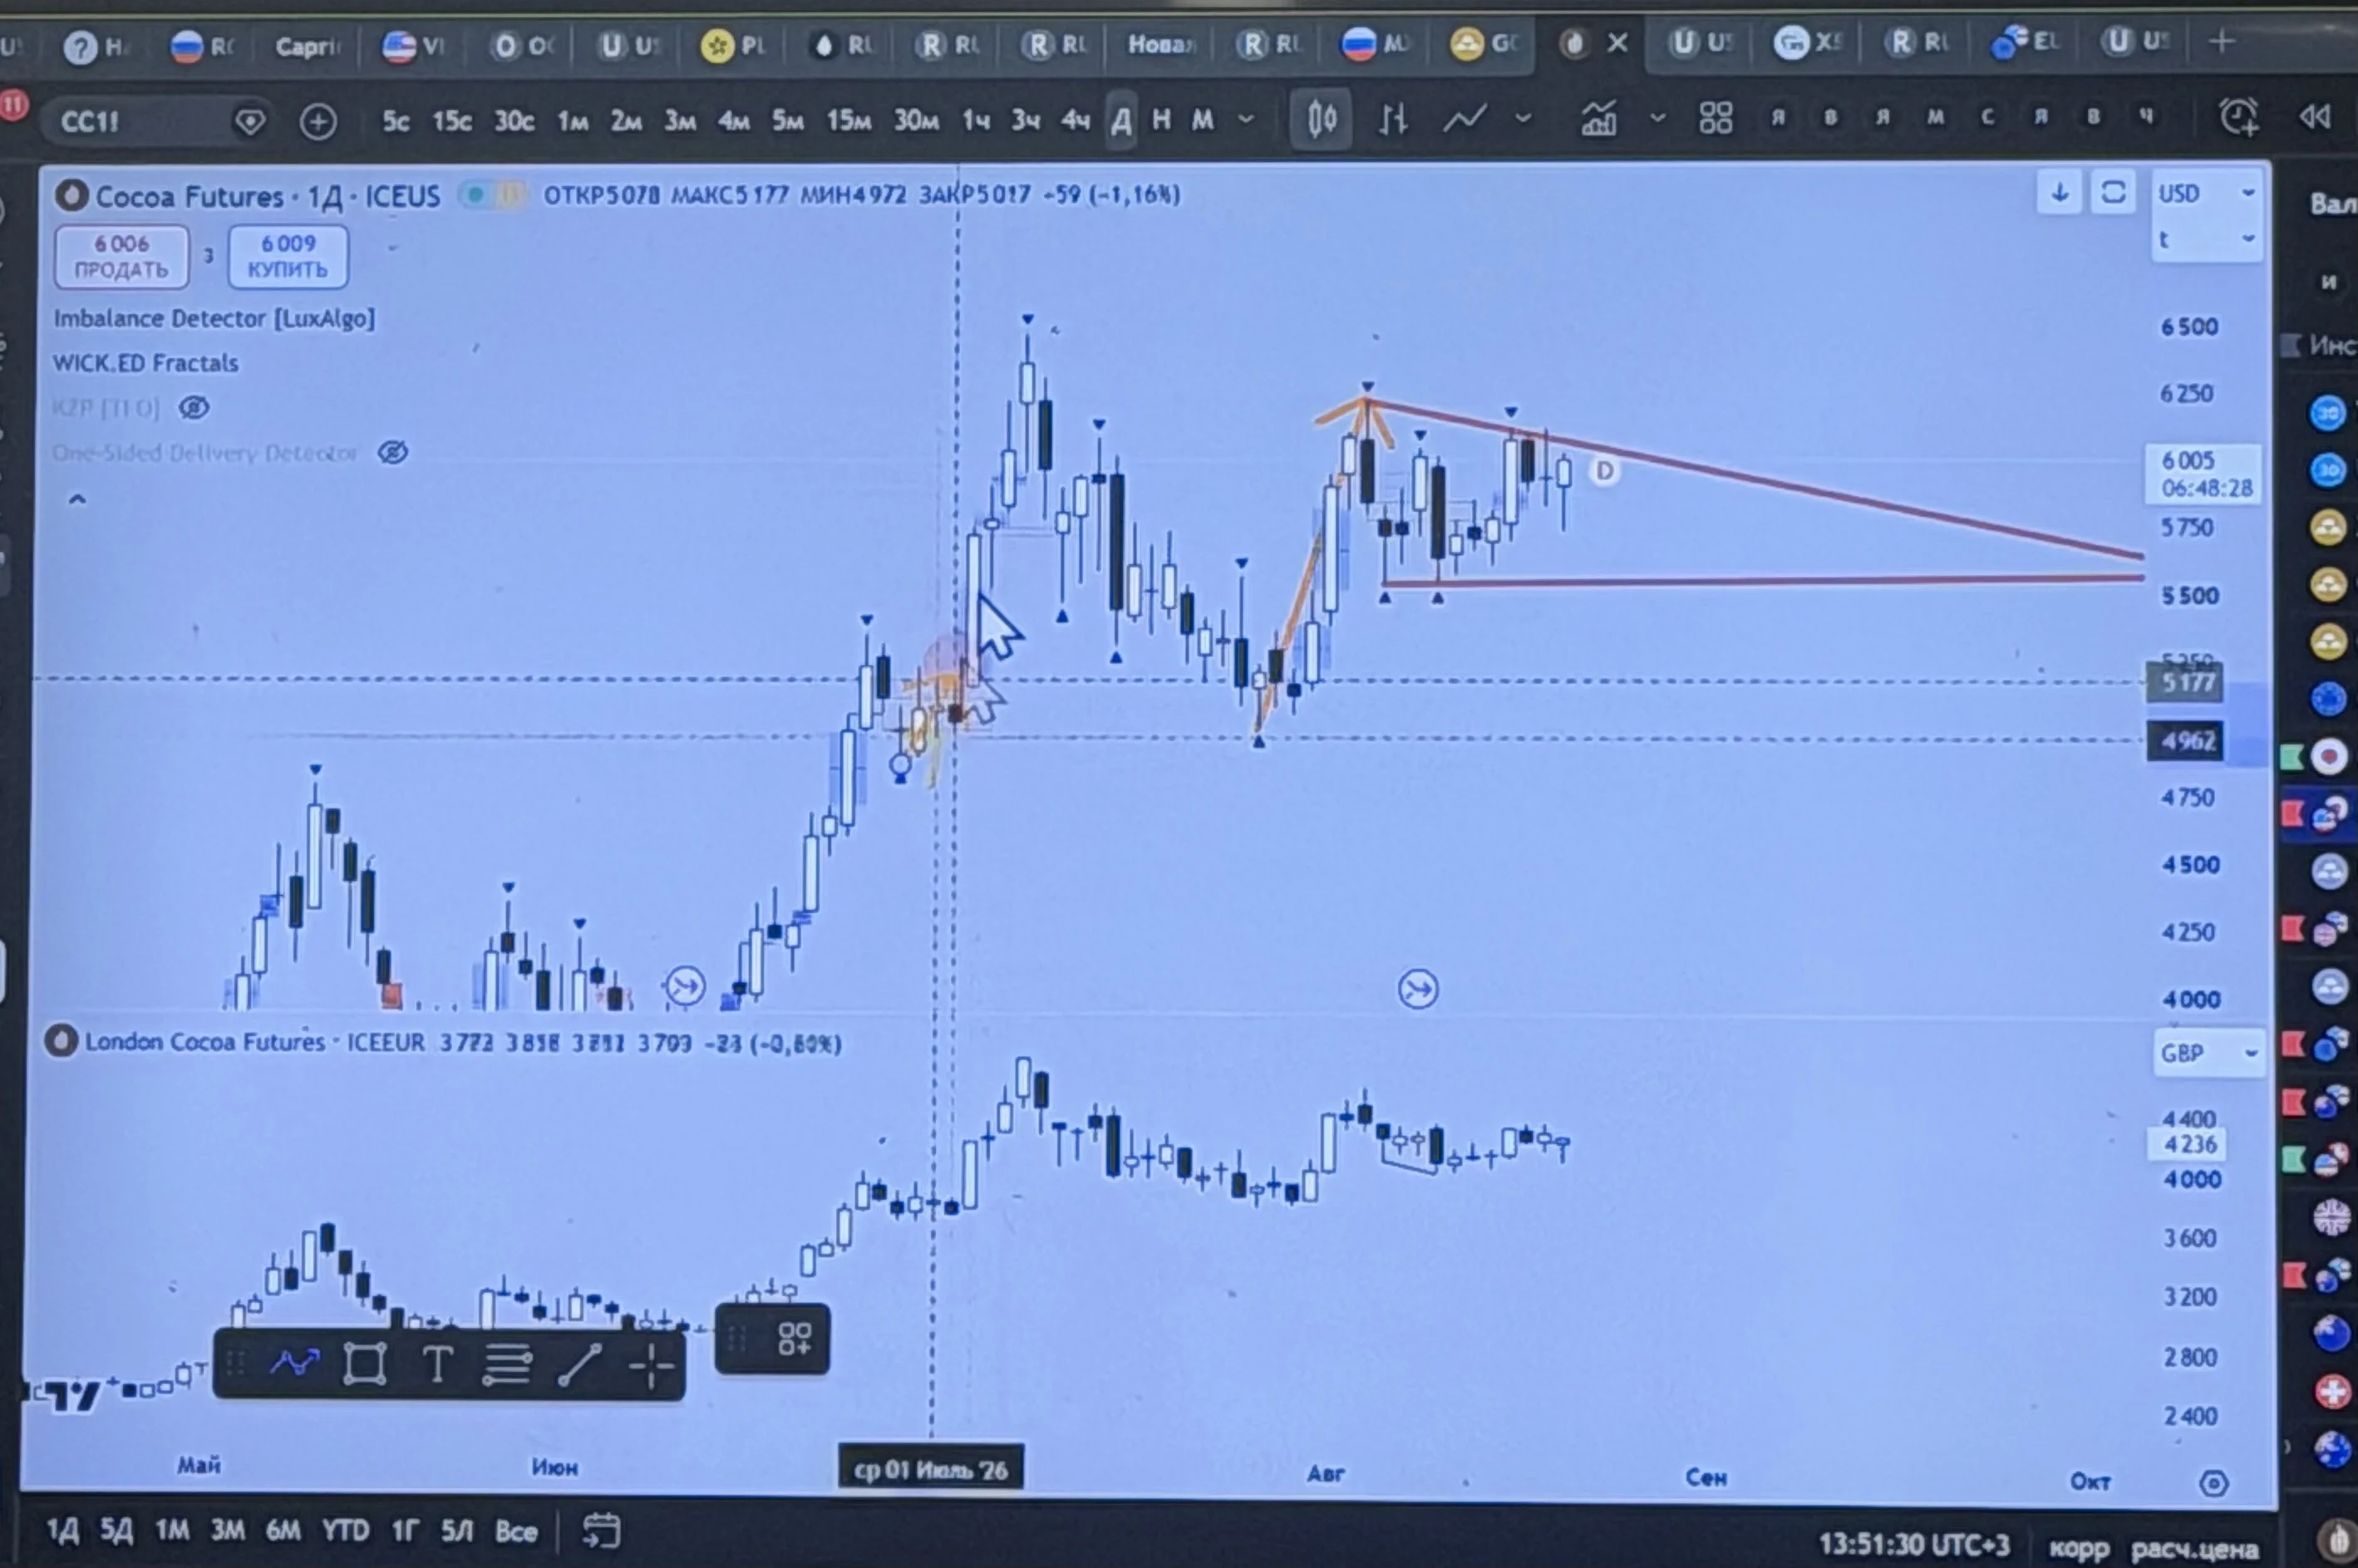Set range to YTD
Image resolution: width=2358 pixels, height=1568 pixels.
pyautogui.click(x=345, y=1530)
